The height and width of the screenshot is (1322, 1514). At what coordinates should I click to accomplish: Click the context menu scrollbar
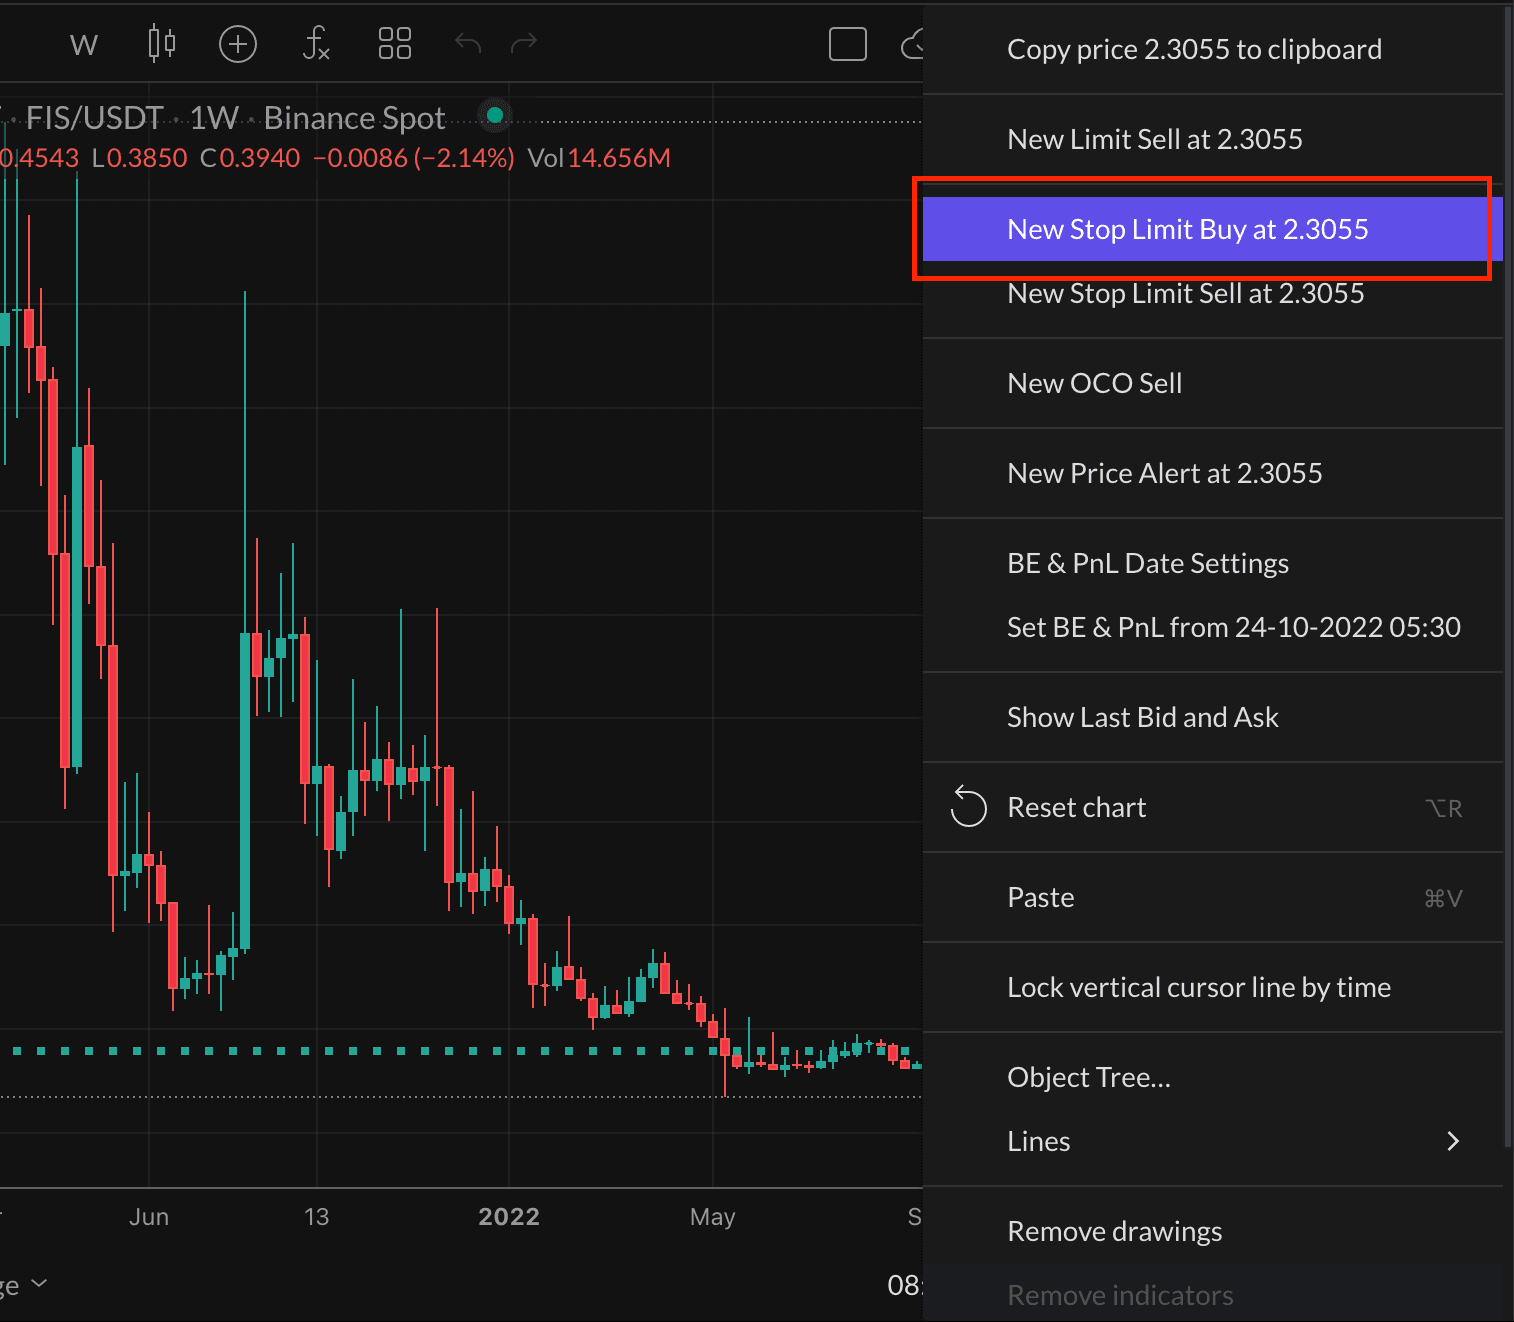pos(1509,576)
